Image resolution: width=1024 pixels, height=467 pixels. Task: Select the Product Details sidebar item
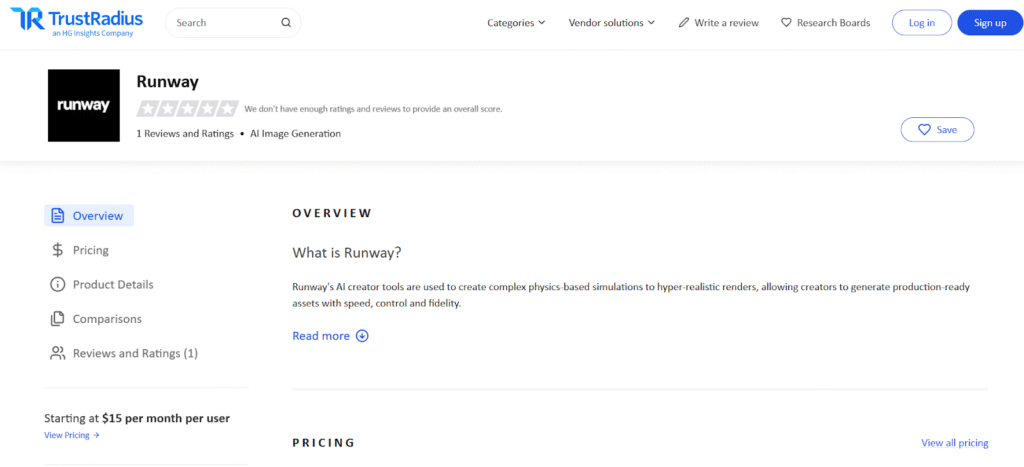pos(113,285)
